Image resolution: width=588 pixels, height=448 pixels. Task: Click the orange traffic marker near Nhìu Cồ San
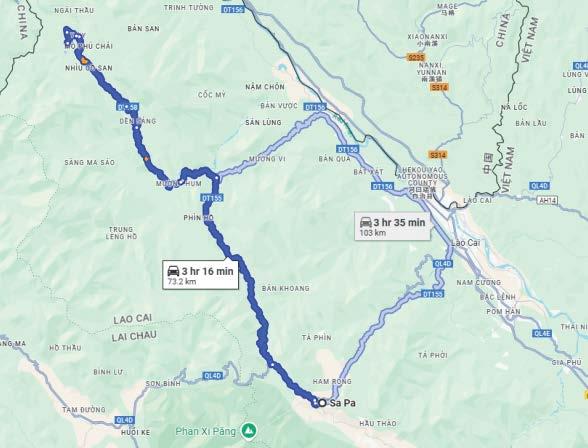[x=85, y=60]
